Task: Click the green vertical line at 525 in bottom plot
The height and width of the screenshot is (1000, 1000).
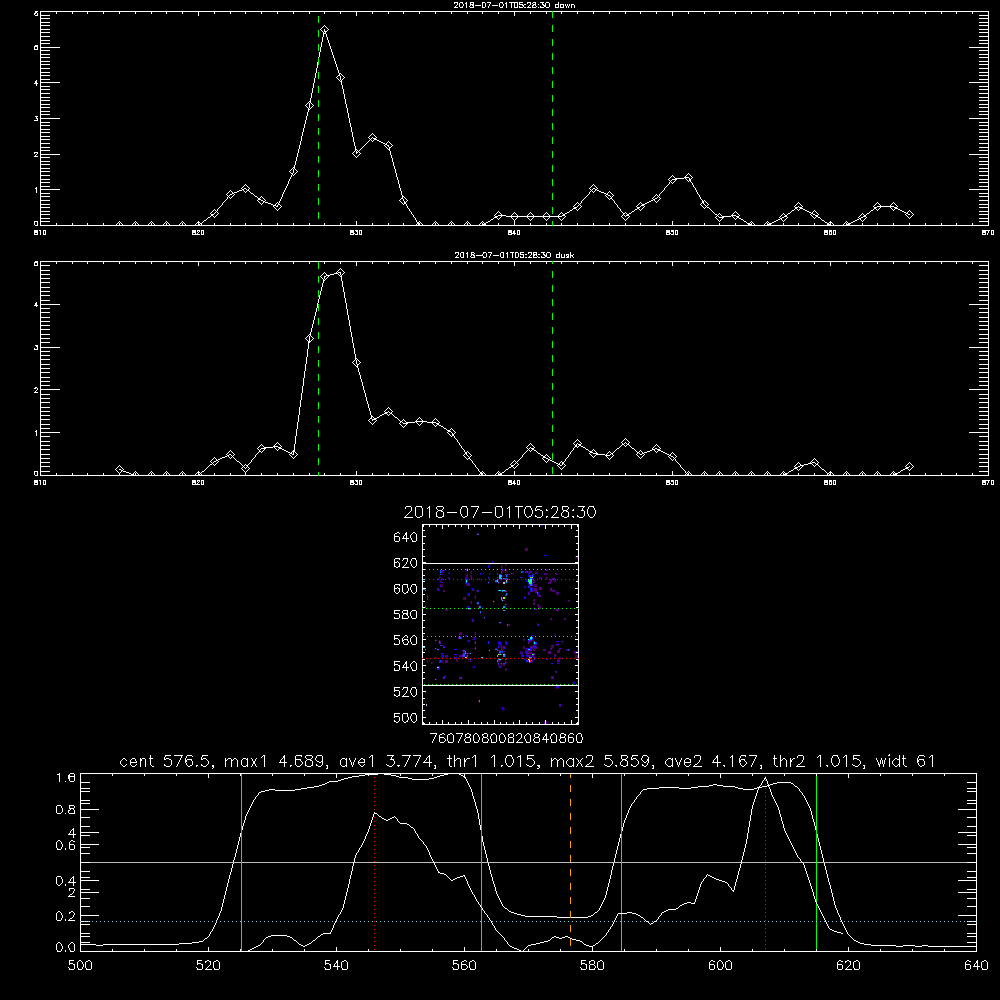Action: tap(241, 861)
